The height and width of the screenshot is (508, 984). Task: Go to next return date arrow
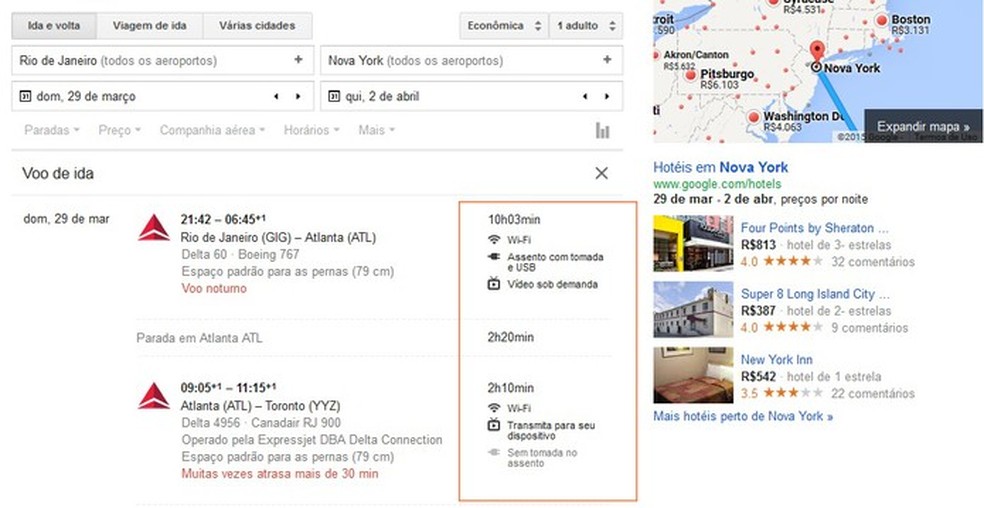tap(607, 97)
